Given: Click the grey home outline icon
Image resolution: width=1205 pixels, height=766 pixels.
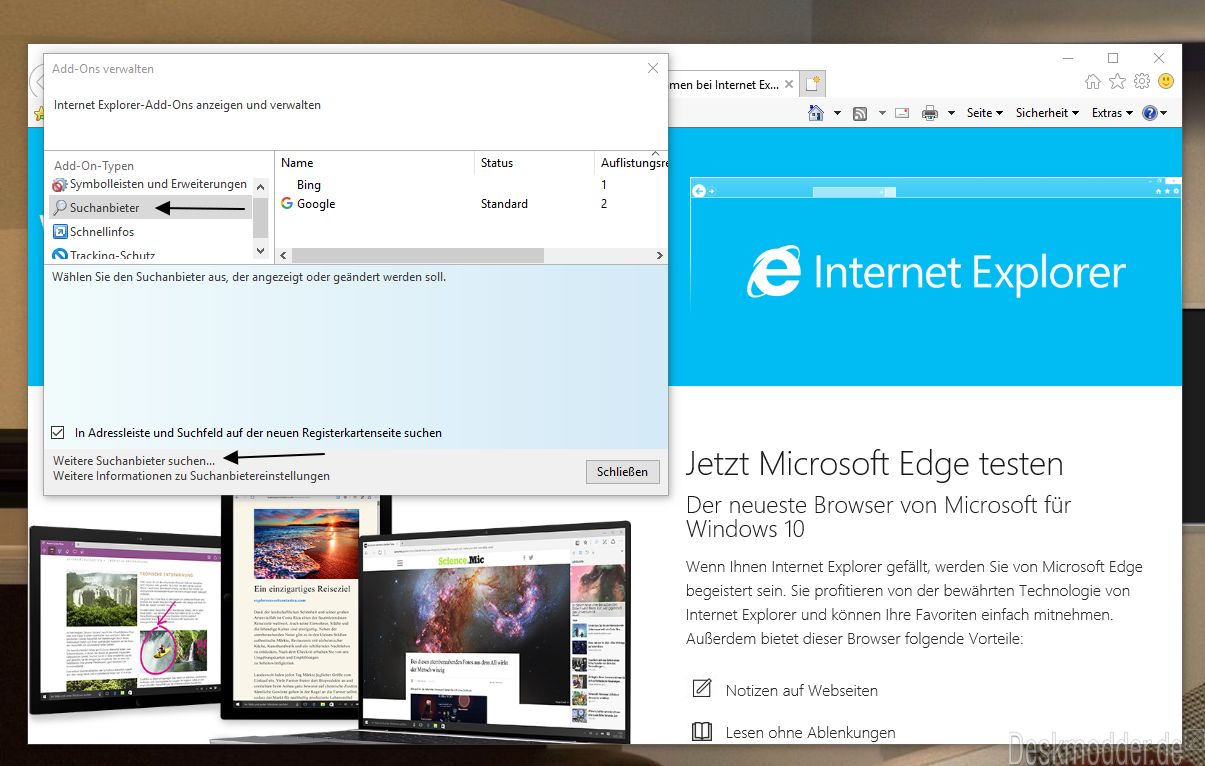Looking at the screenshot, I should 1093,81.
